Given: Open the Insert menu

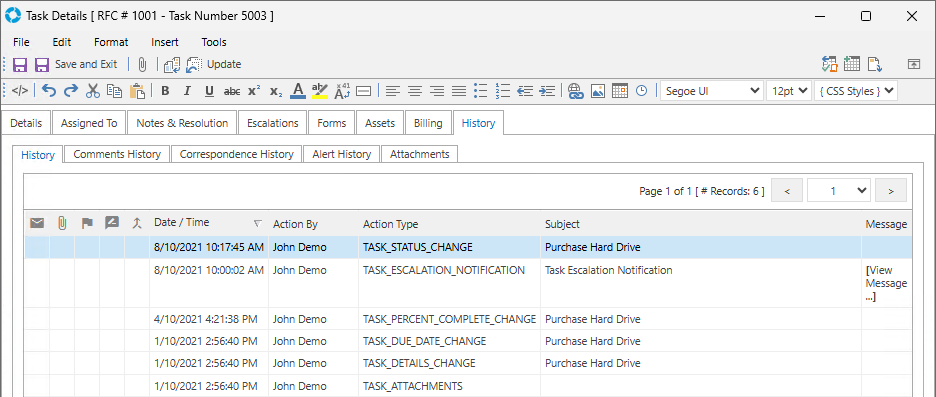Looking at the screenshot, I should pyautogui.click(x=165, y=42).
